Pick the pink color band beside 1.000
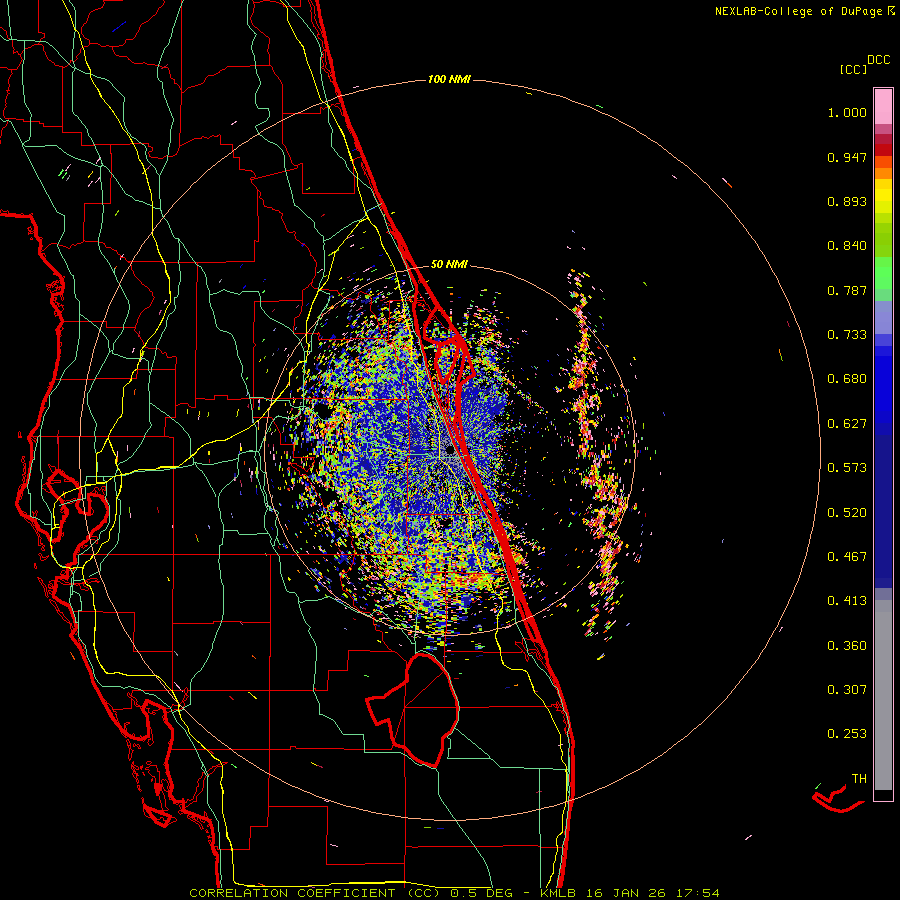This screenshot has height=900, width=900. (x=883, y=107)
